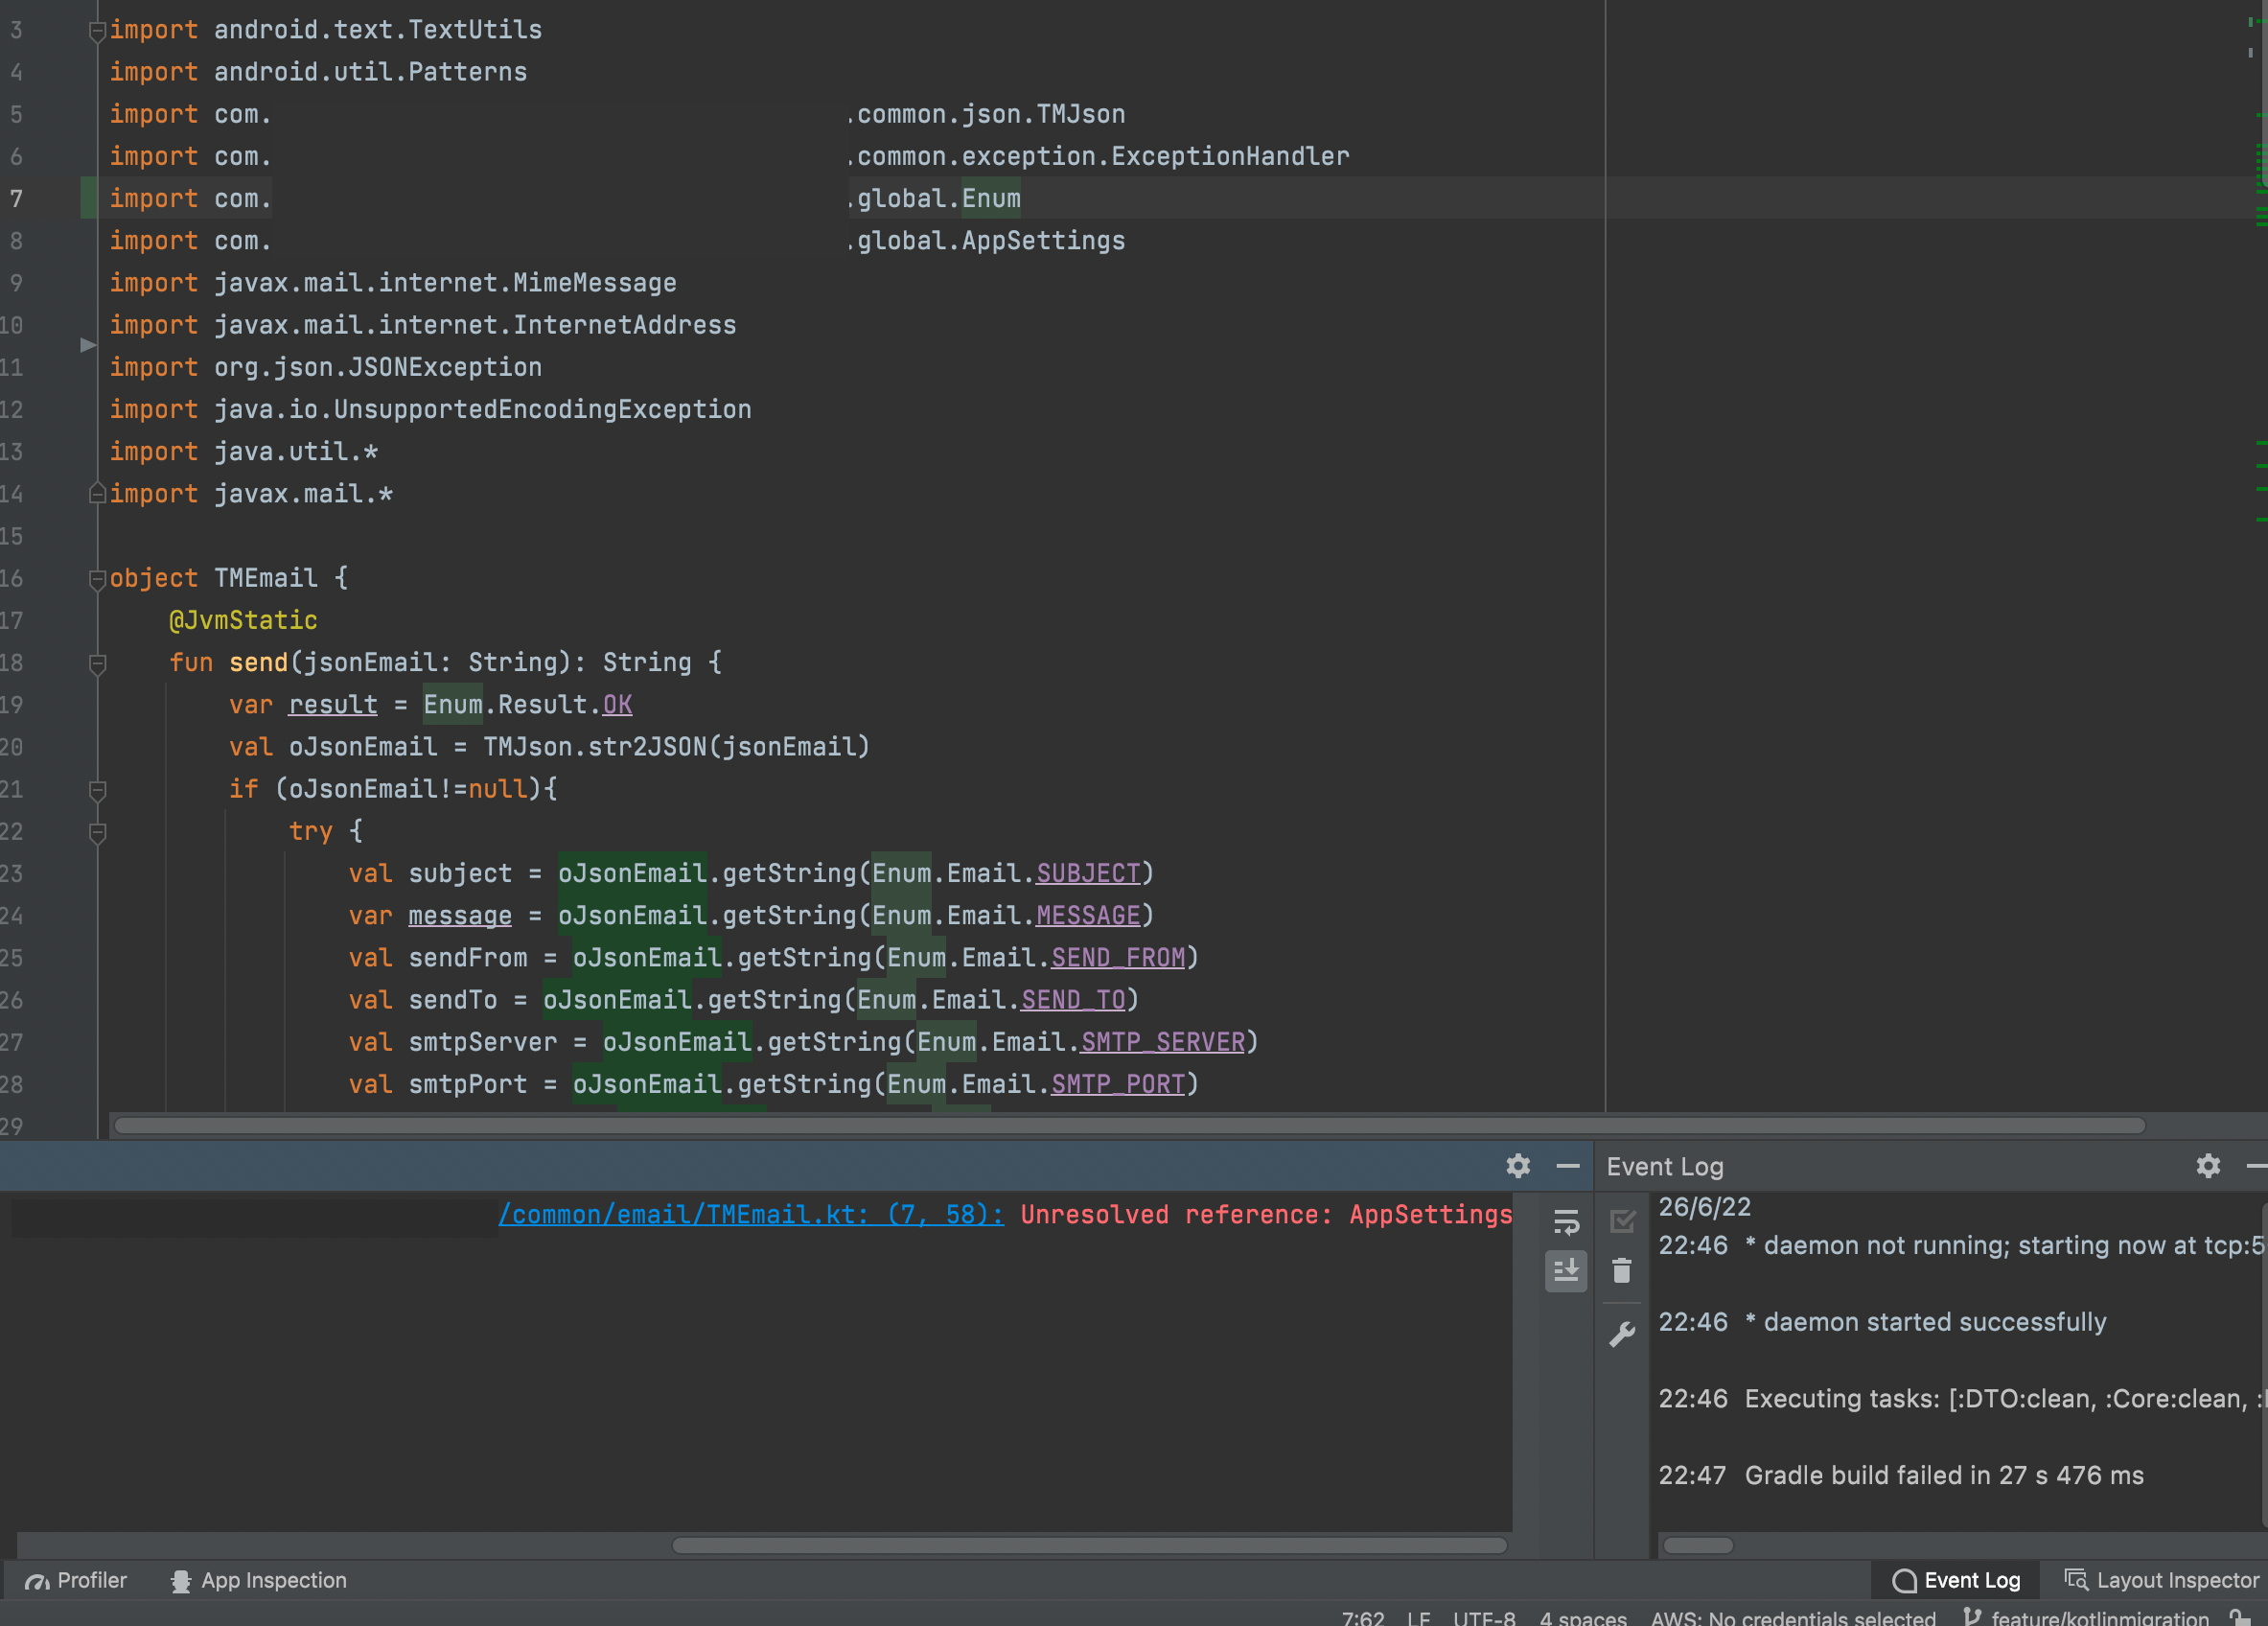The height and width of the screenshot is (1626, 2268).
Task: Toggle scroll-to-end in the build output
Action: coord(1566,1271)
